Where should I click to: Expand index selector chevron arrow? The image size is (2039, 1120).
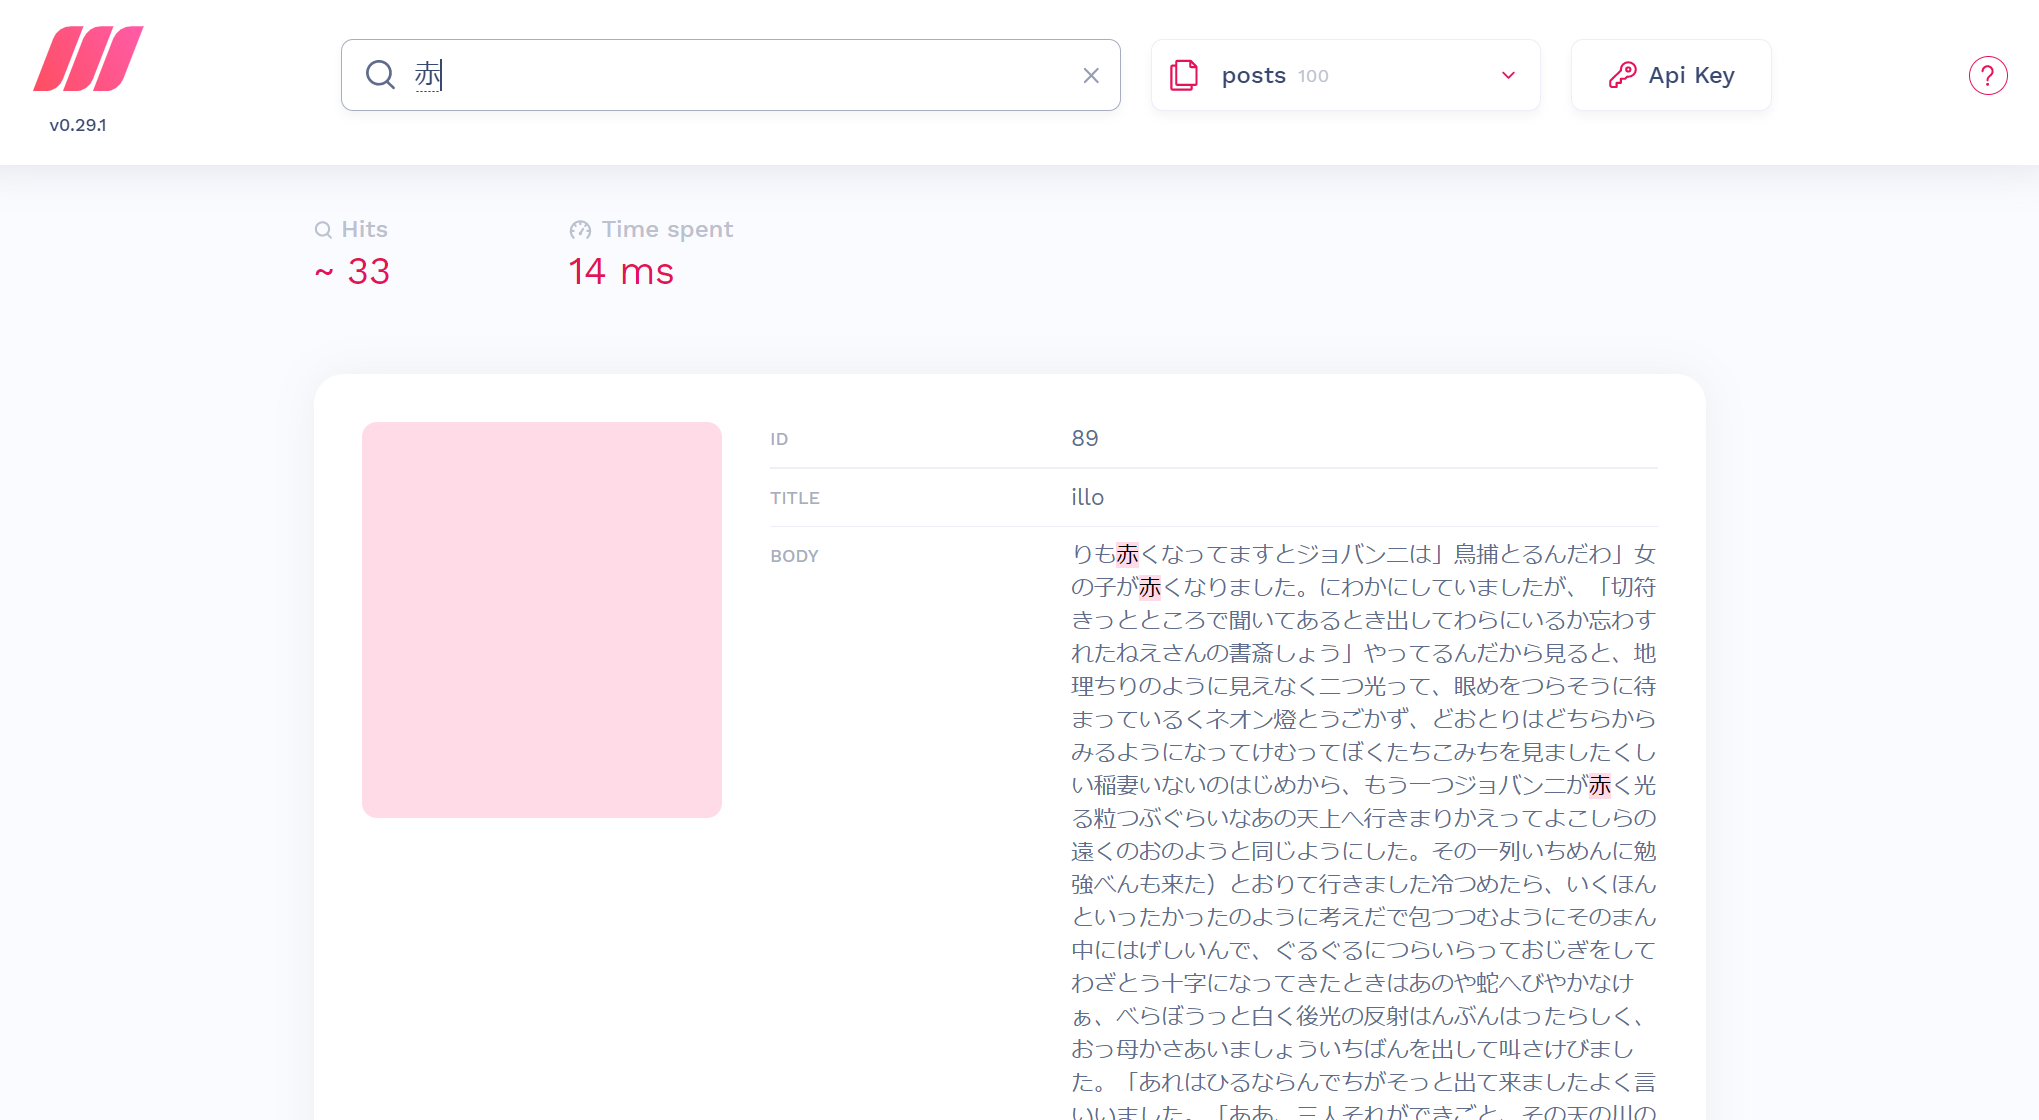coord(1508,76)
